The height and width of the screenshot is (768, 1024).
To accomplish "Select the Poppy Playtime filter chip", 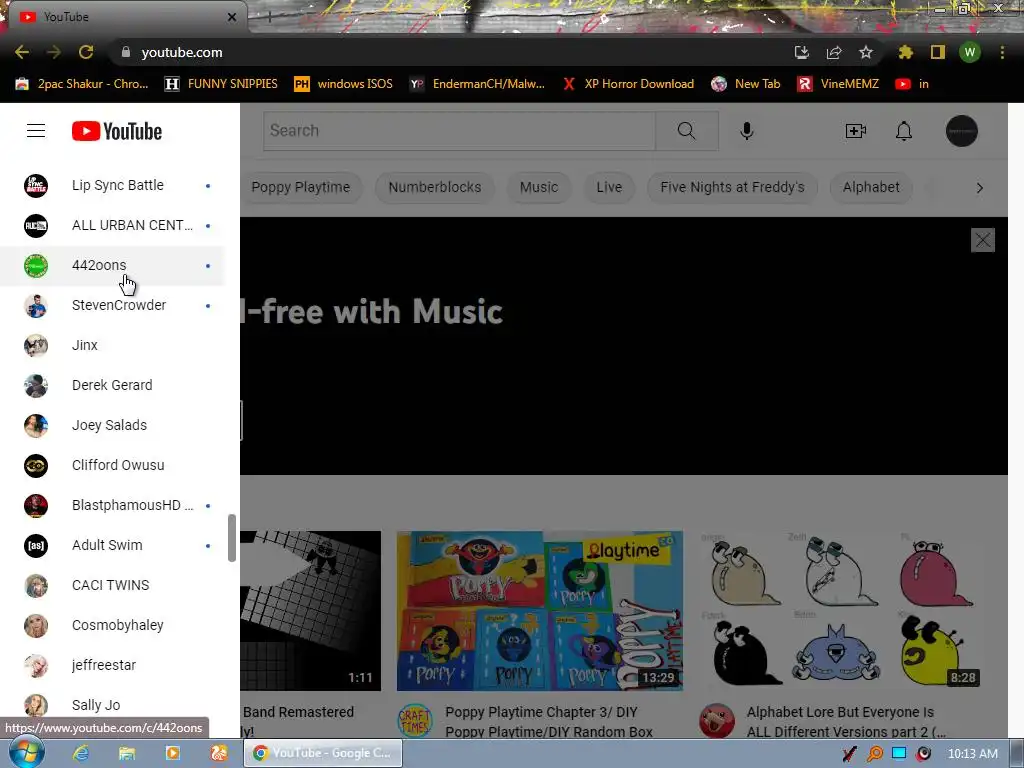I will (x=300, y=187).
